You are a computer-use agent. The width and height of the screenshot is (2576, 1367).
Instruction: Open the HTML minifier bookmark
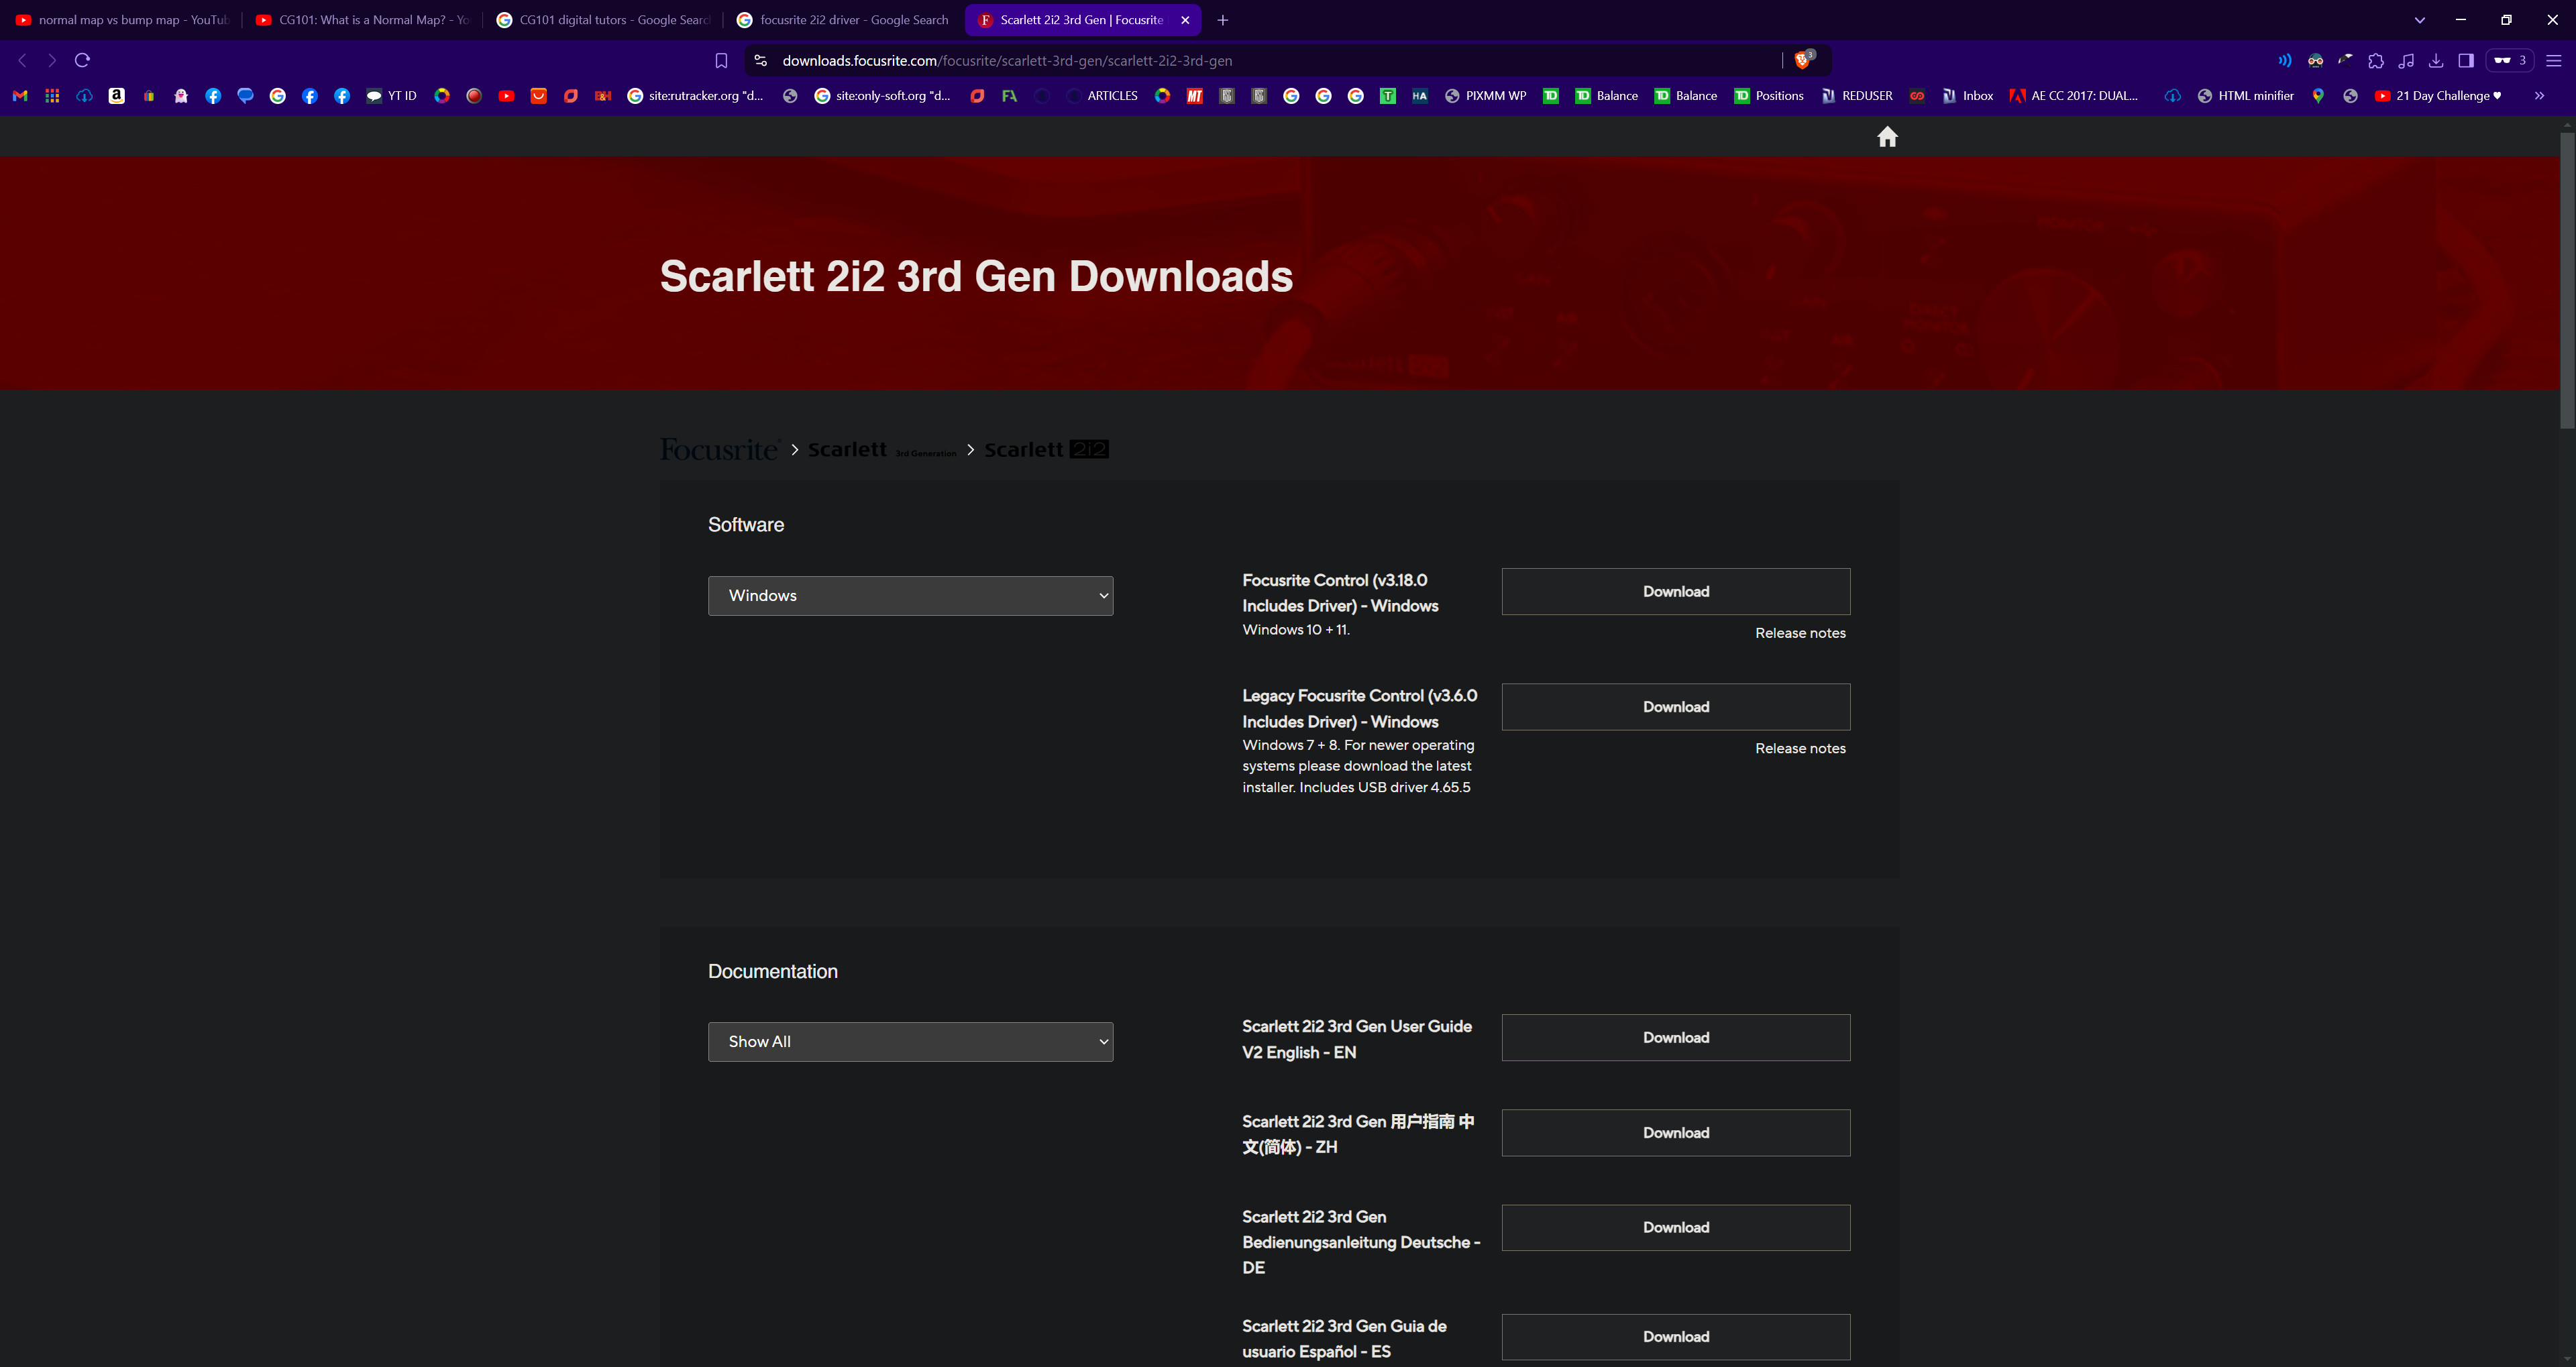(x=2245, y=96)
